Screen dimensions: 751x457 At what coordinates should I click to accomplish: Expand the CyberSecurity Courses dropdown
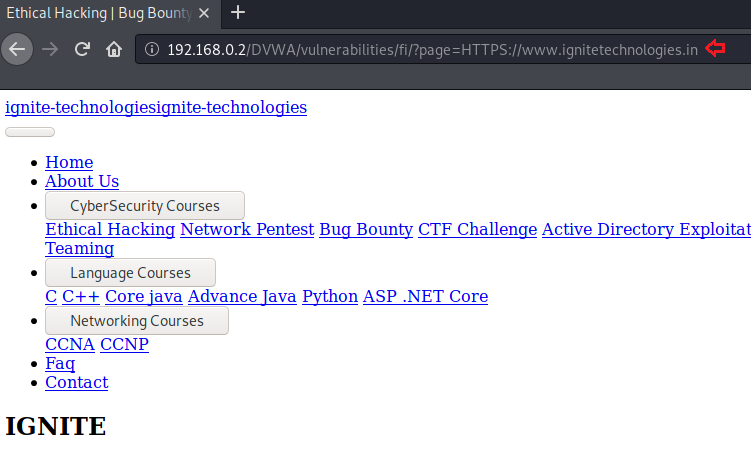tap(145, 206)
